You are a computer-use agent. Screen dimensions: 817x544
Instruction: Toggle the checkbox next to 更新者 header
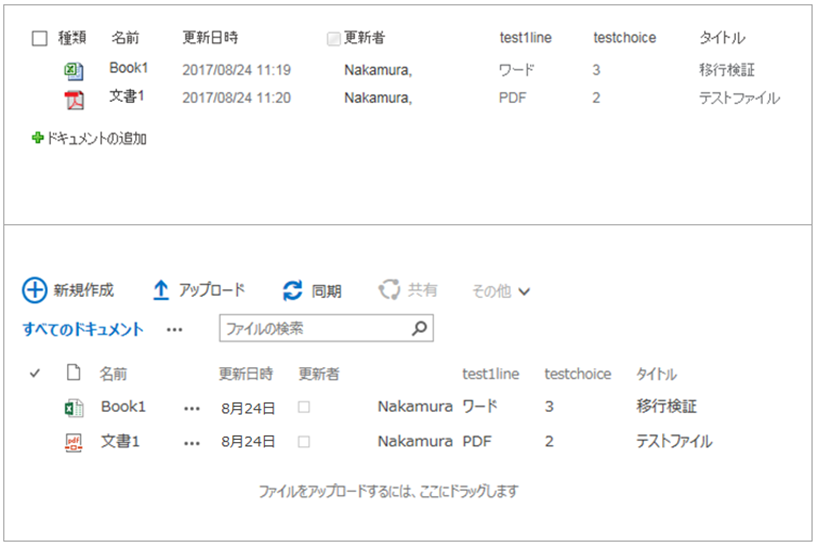point(334,39)
